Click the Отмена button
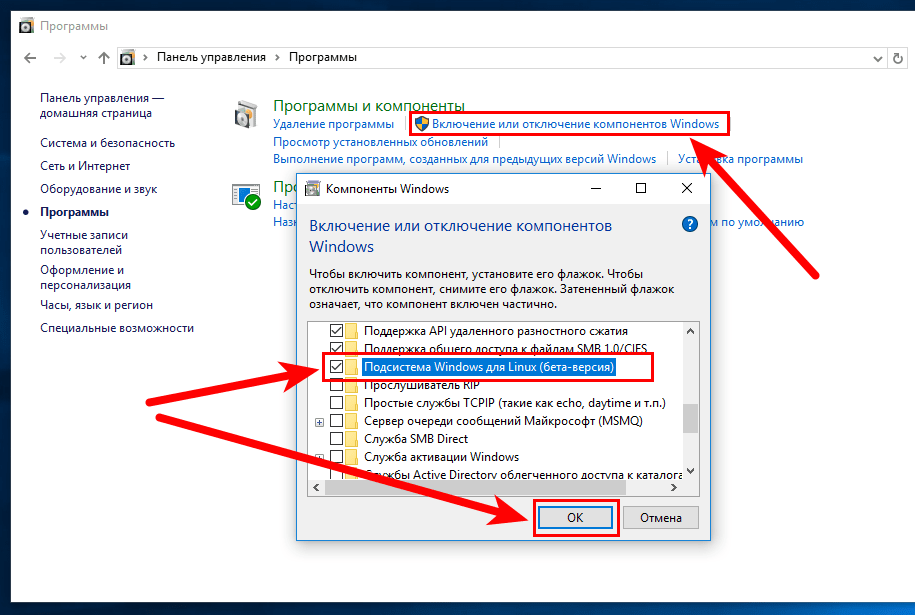The image size is (915, 615). 661,518
